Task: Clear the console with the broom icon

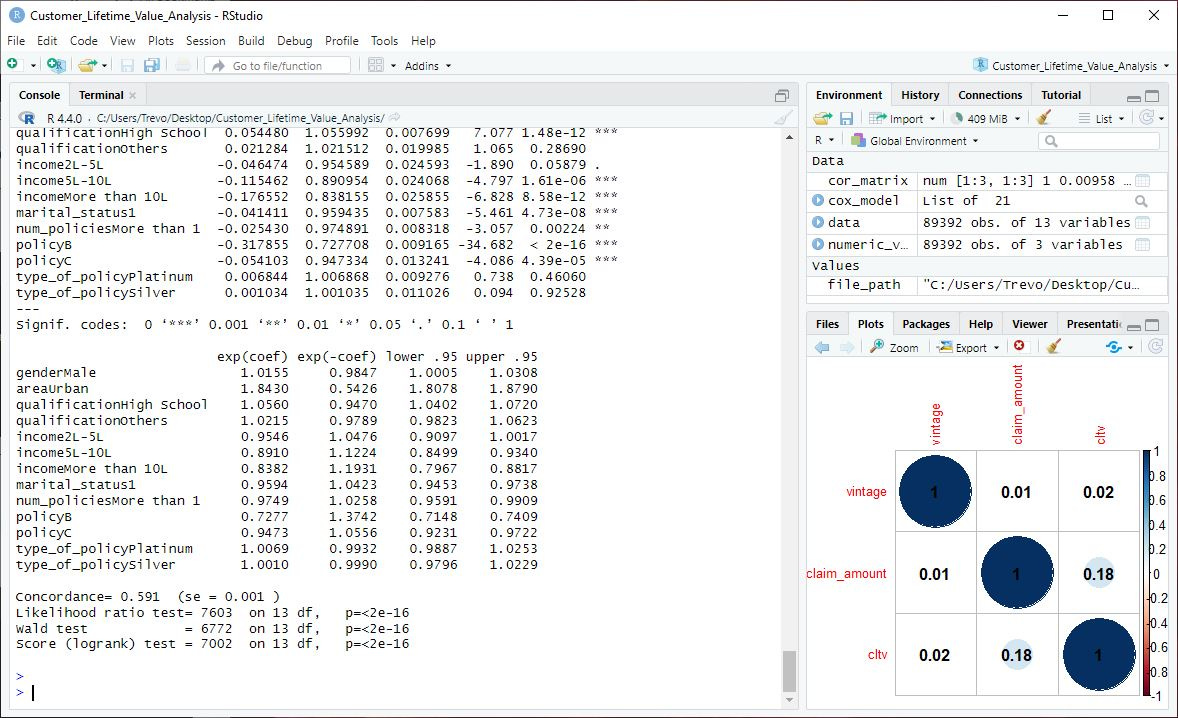Action: [x=783, y=118]
